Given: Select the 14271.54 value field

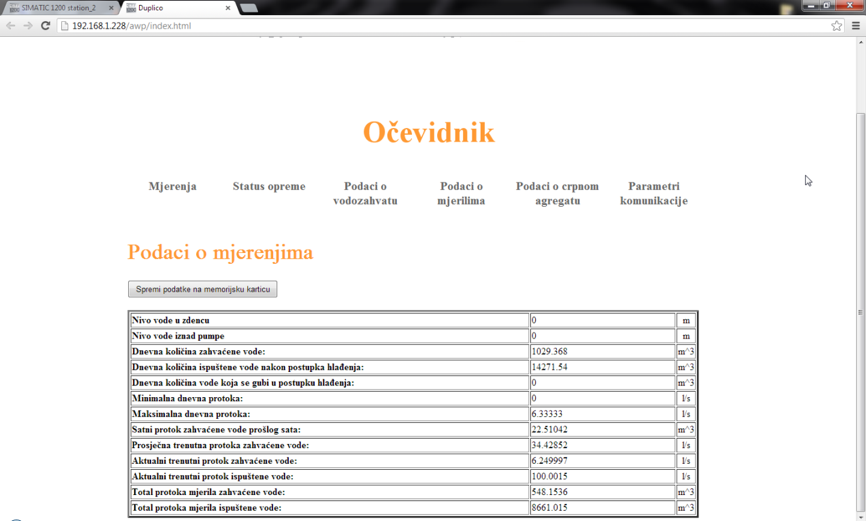Looking at the screenshot, I should (602, 367).
